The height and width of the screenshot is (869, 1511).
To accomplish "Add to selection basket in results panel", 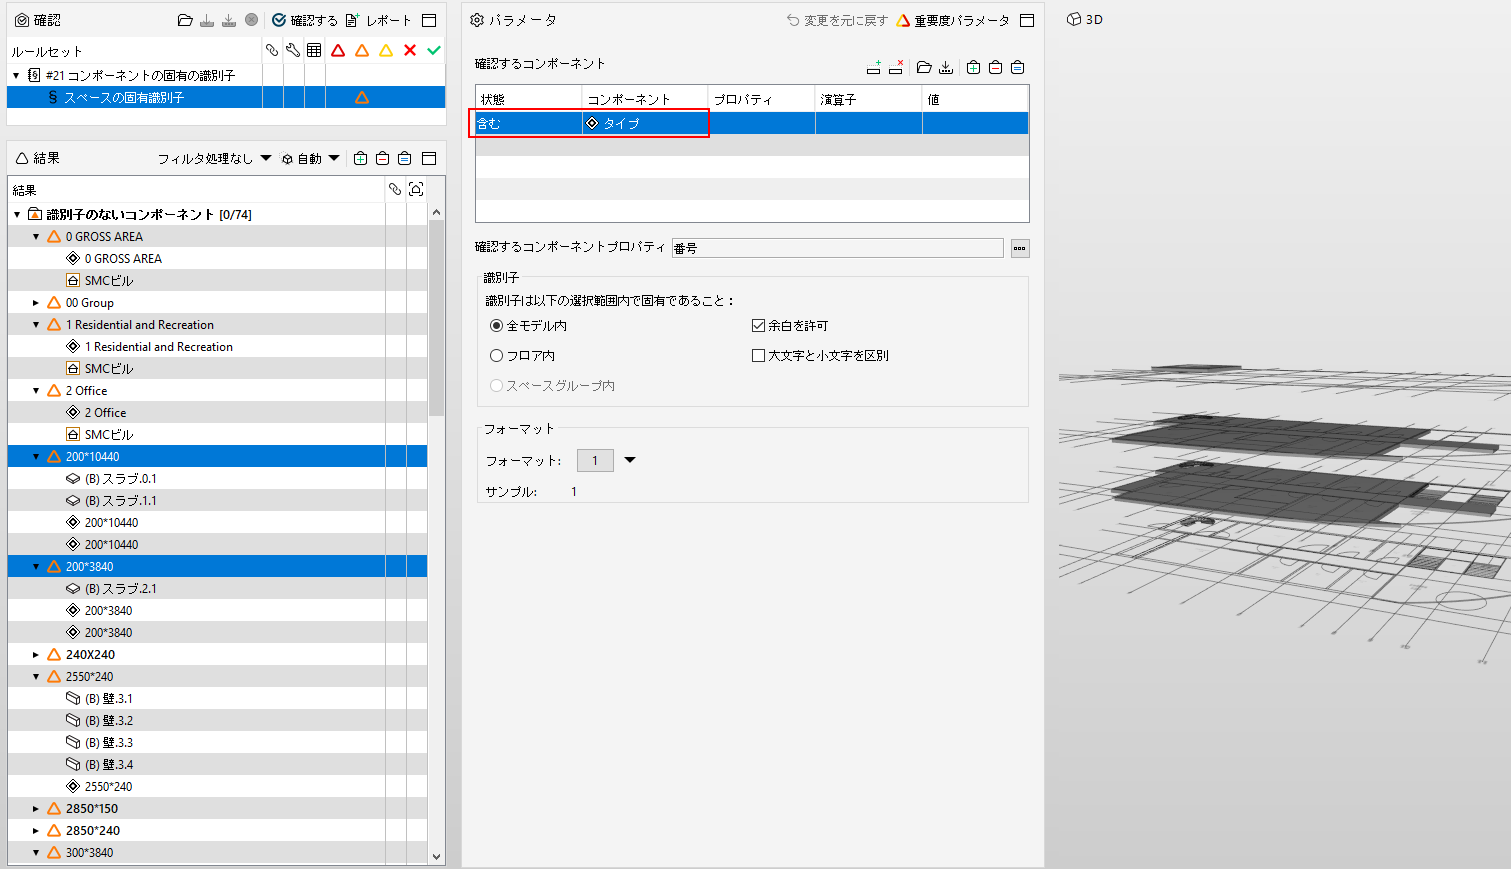I will (x=361, y=158).
